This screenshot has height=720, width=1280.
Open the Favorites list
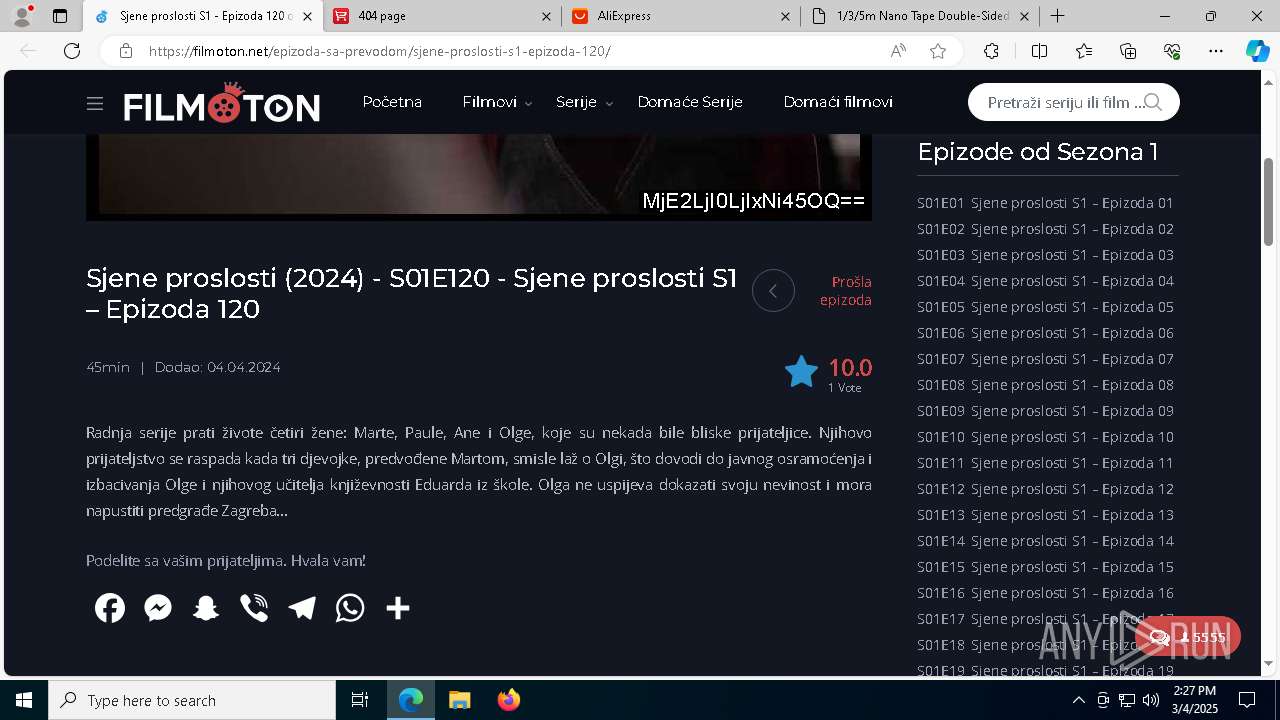pos(1084,51)
